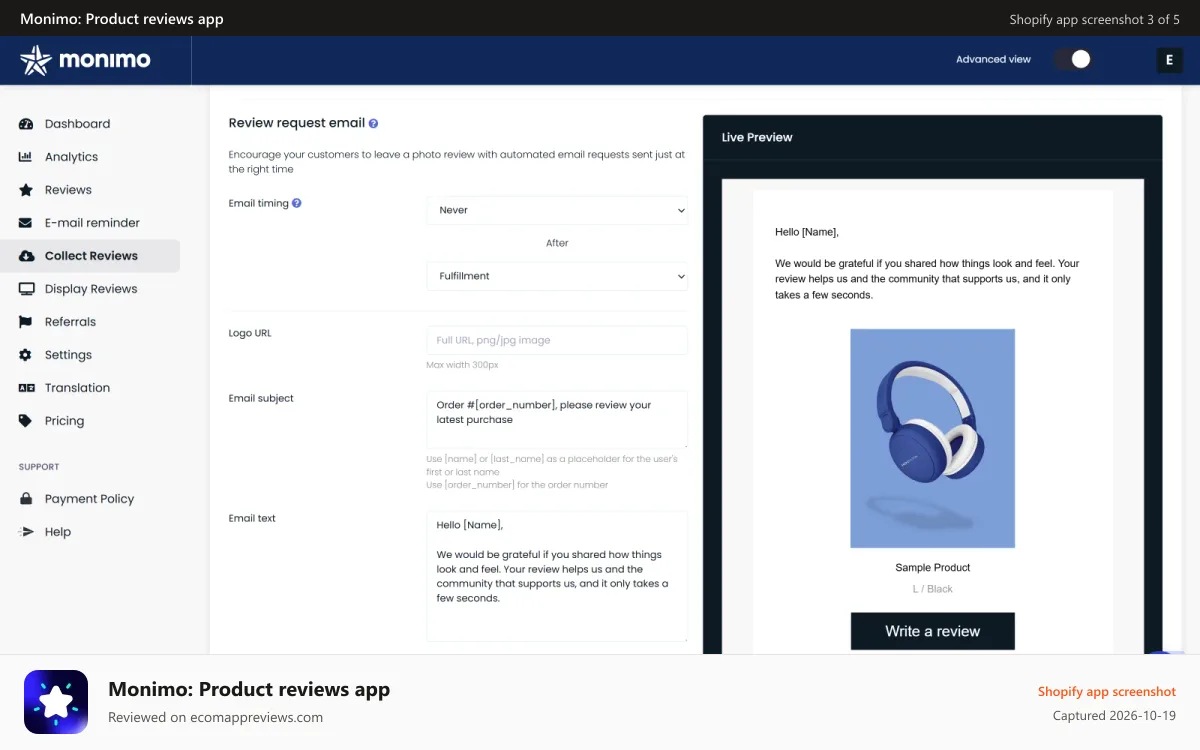The image size is (1200, 750).
Task: Click the Translation language icon
Action: (x=26, y=388)
